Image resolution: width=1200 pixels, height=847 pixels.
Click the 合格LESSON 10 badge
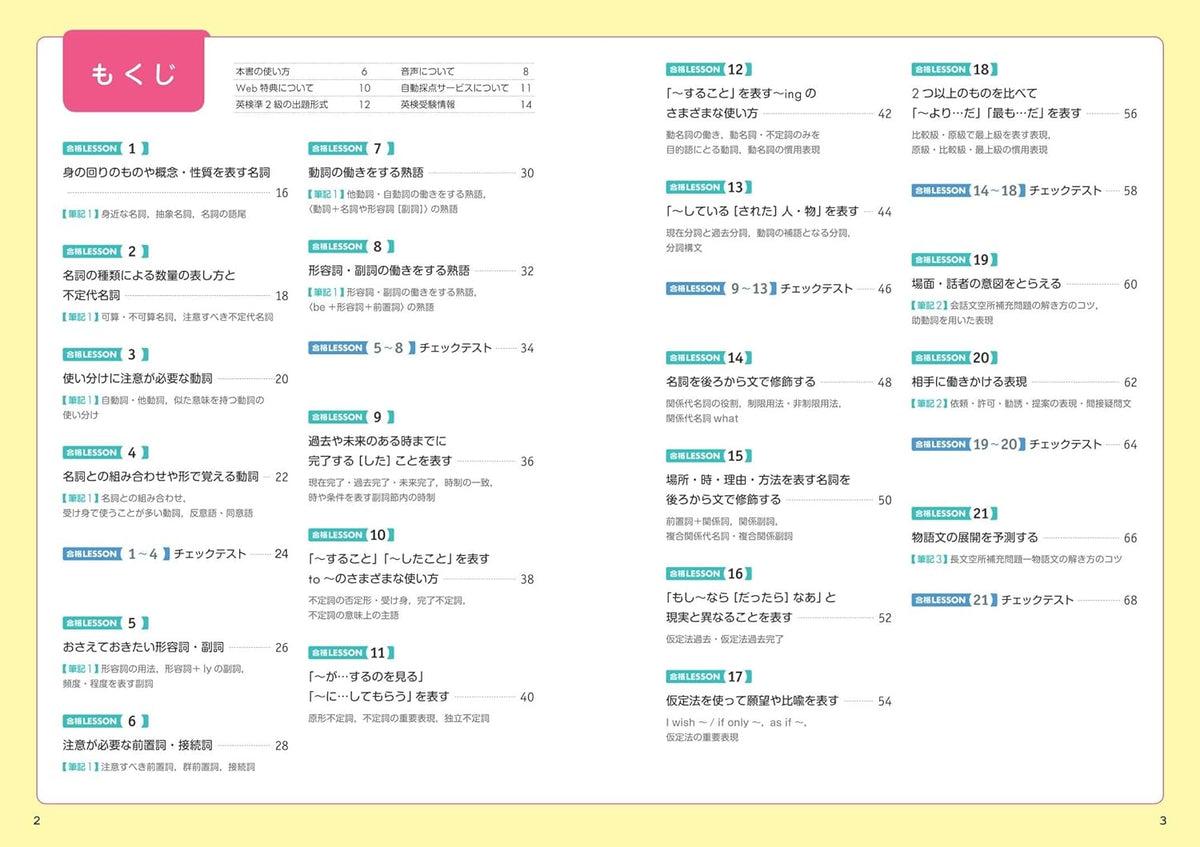[x=352, y=535]
